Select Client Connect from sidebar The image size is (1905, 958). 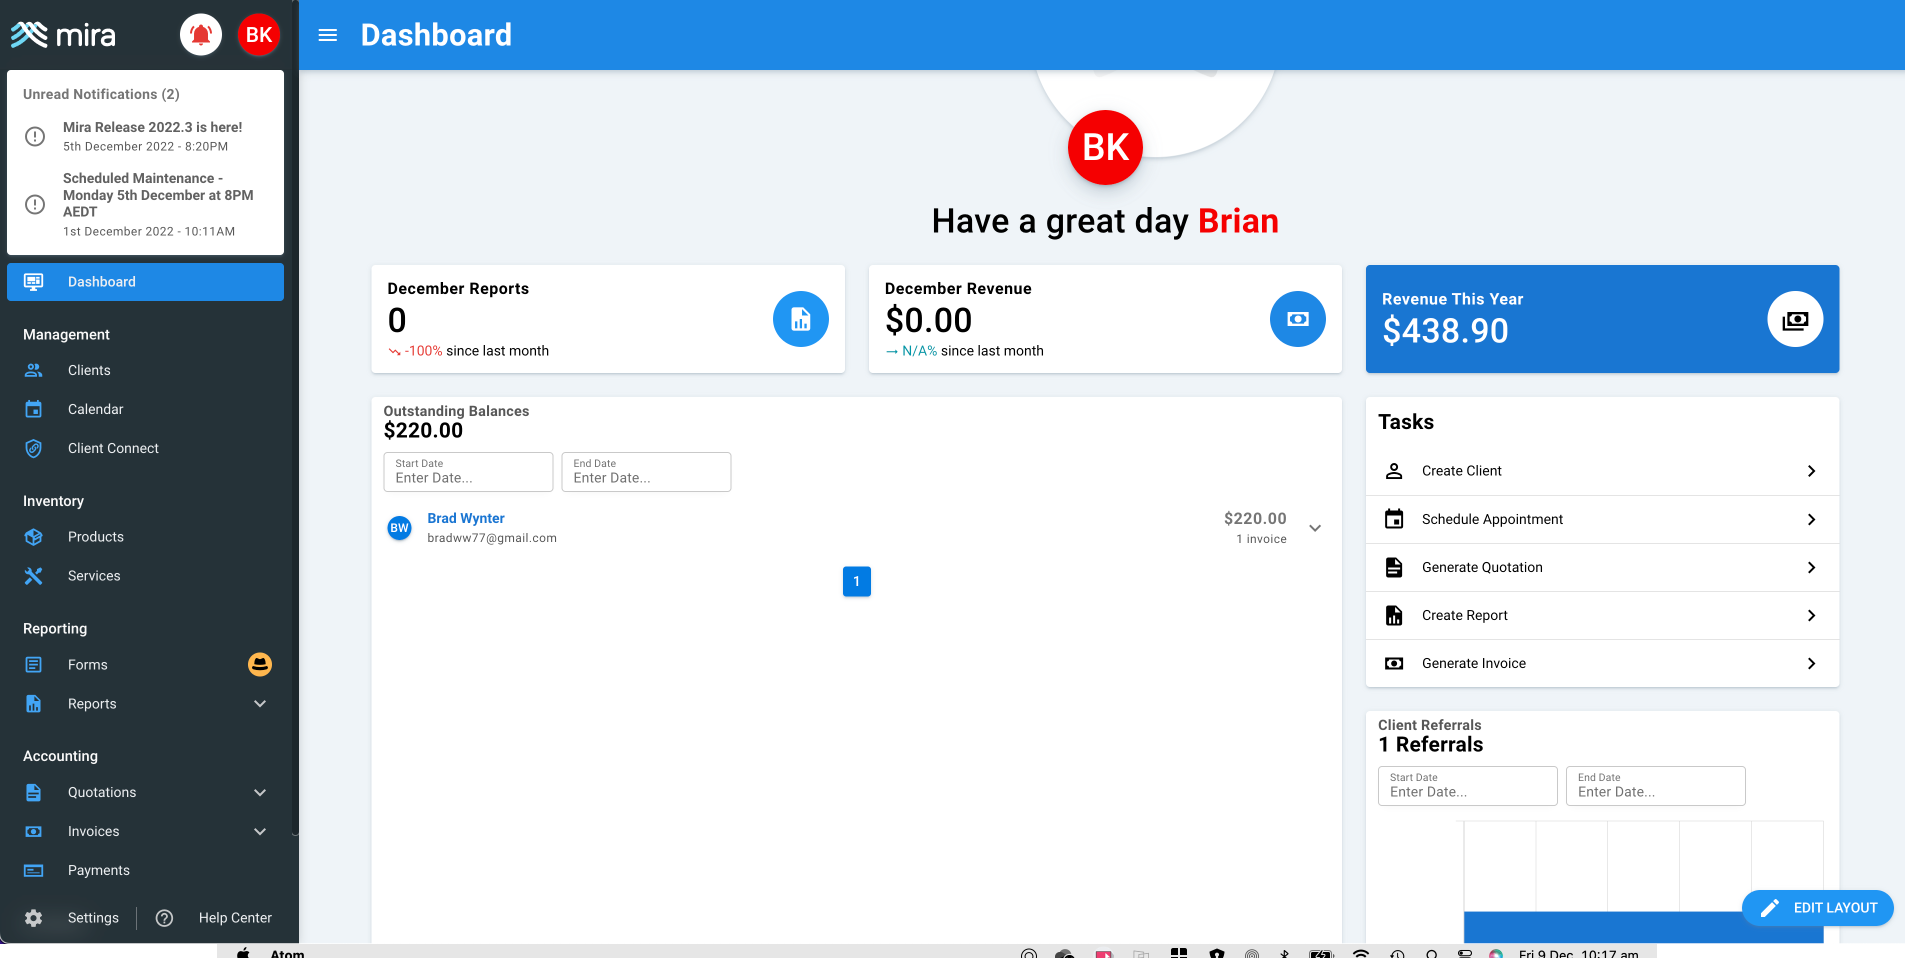coord(112,448)
